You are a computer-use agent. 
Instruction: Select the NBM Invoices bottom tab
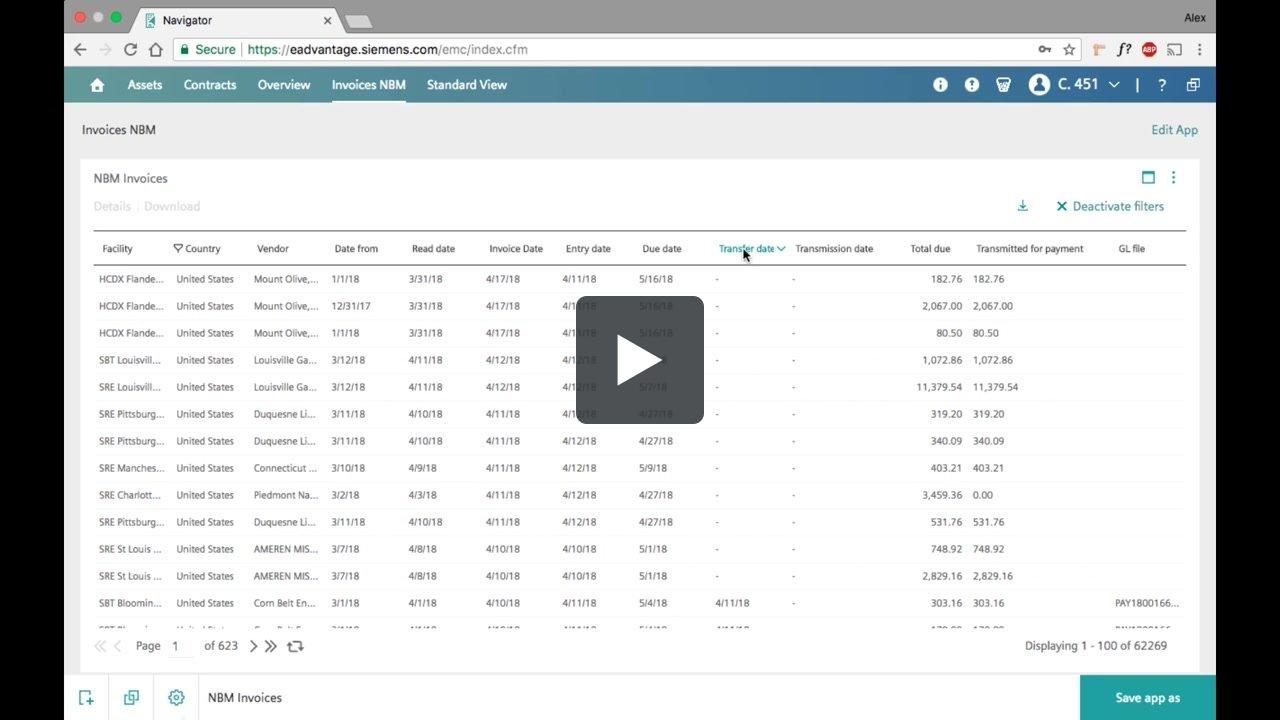point(245,698)
